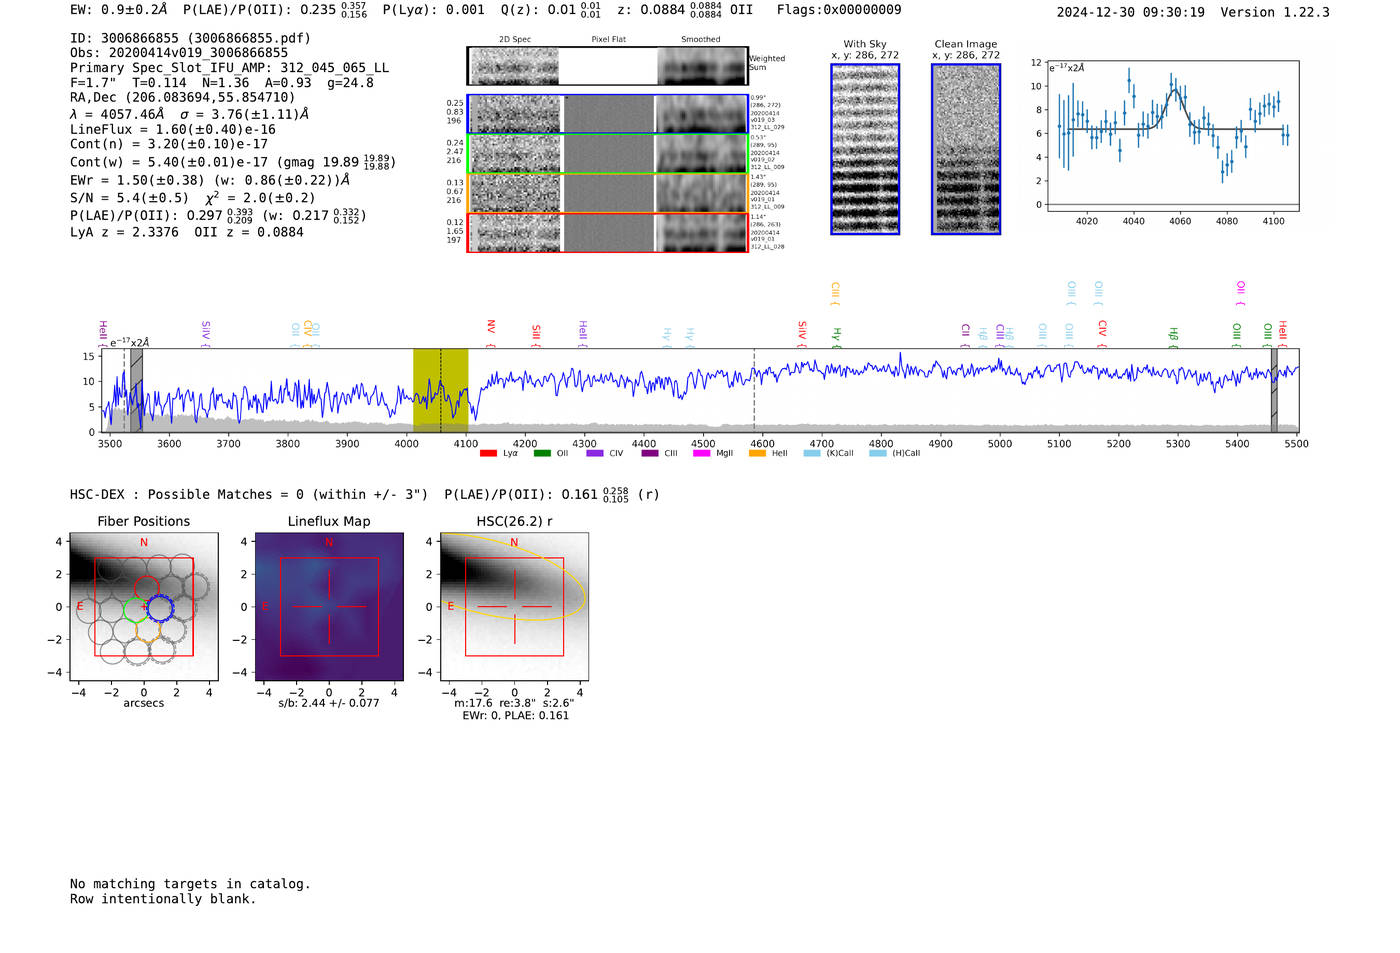Click the HSC(26.2) r image panel
This screenshot has width=1400, height=953.
click(514, 607)
